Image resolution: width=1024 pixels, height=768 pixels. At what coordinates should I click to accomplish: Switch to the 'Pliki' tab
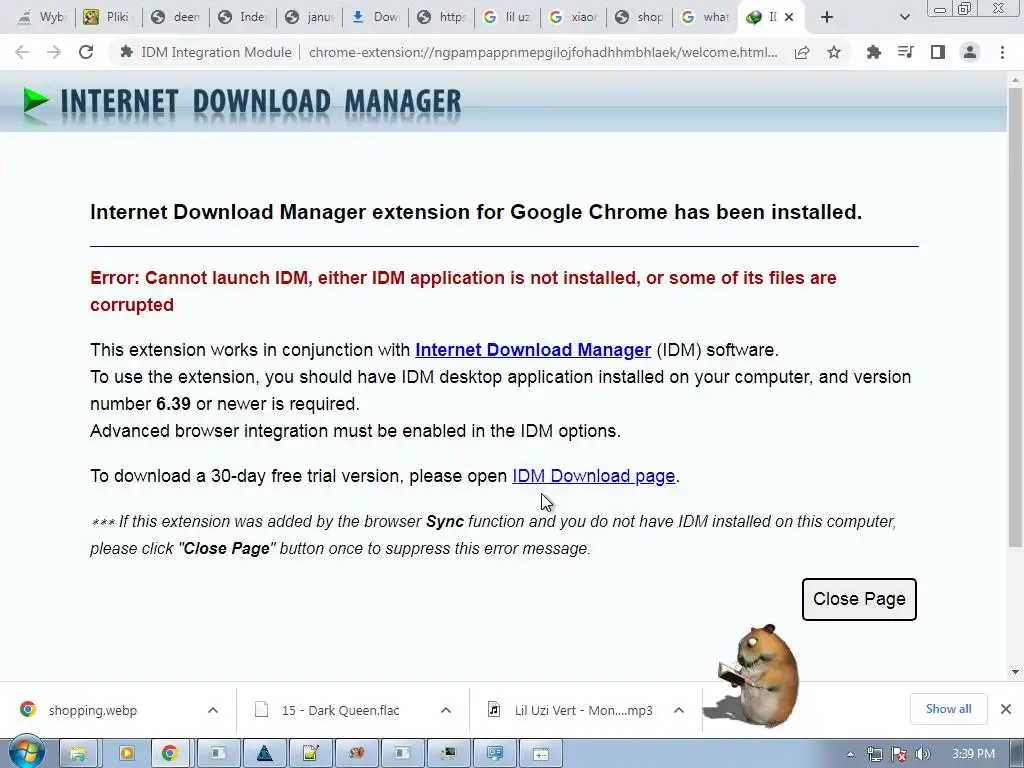point(108,18)
